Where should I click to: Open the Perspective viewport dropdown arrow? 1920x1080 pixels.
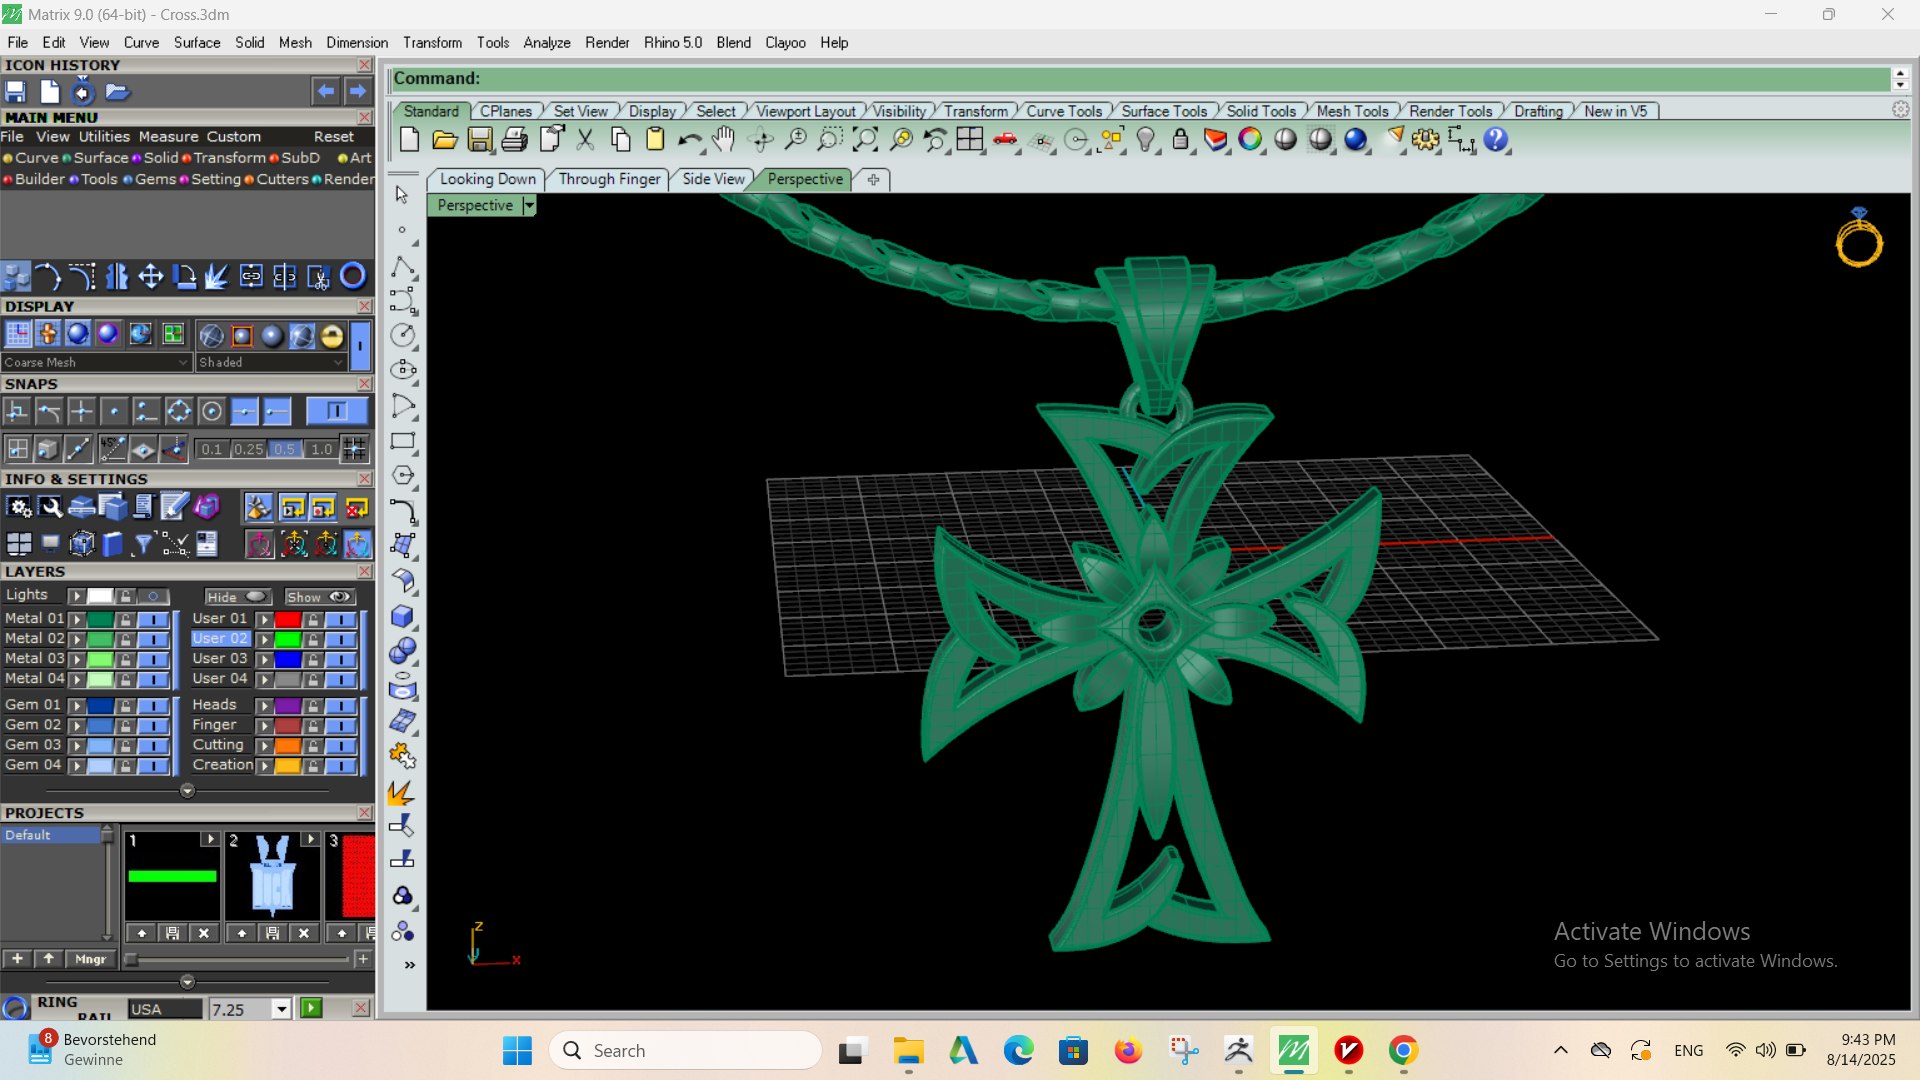point(529,205)
